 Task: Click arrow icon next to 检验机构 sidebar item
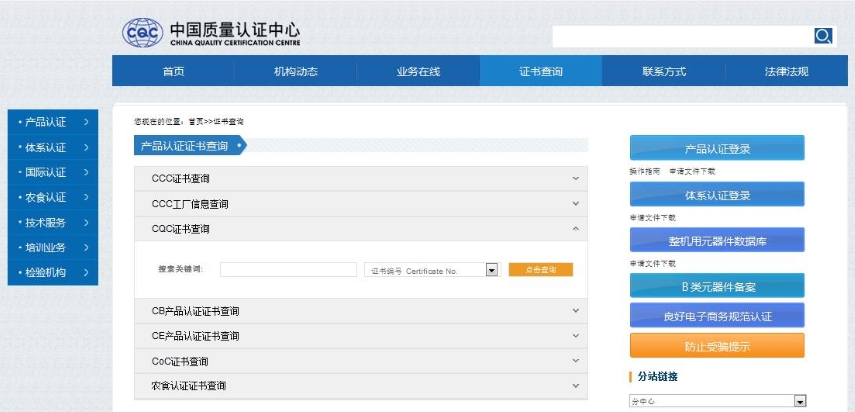(87, 272)
